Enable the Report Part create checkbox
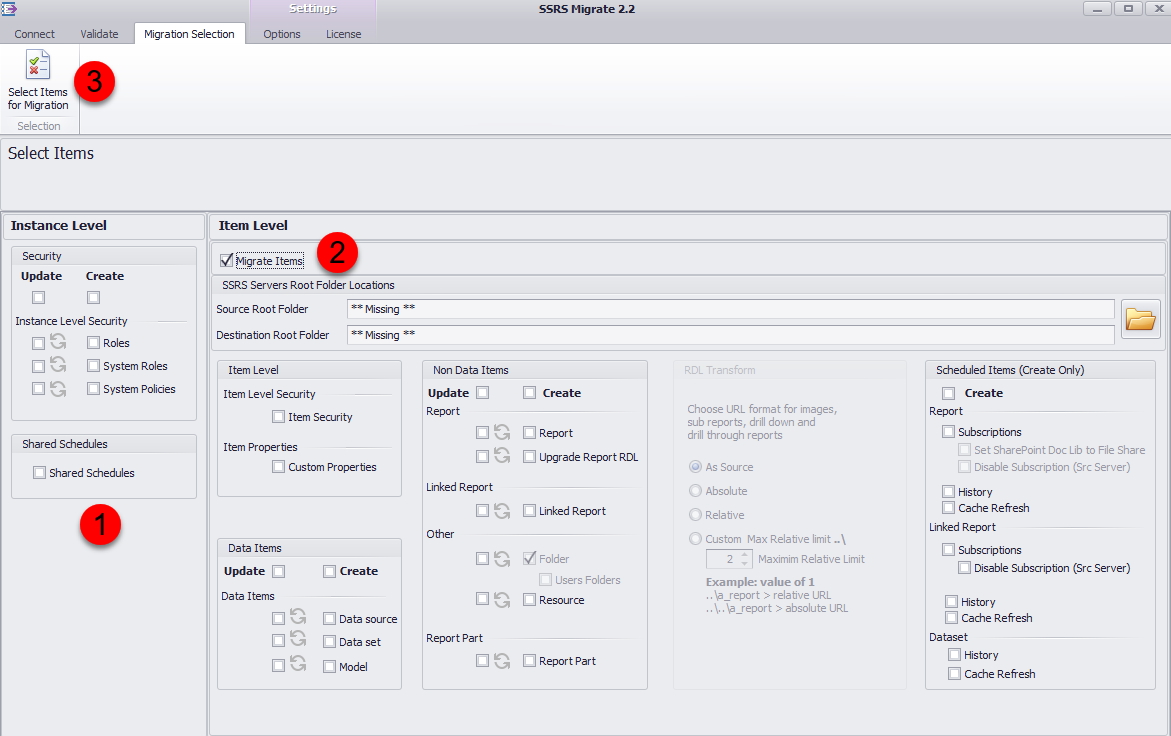 click(529, 661)
